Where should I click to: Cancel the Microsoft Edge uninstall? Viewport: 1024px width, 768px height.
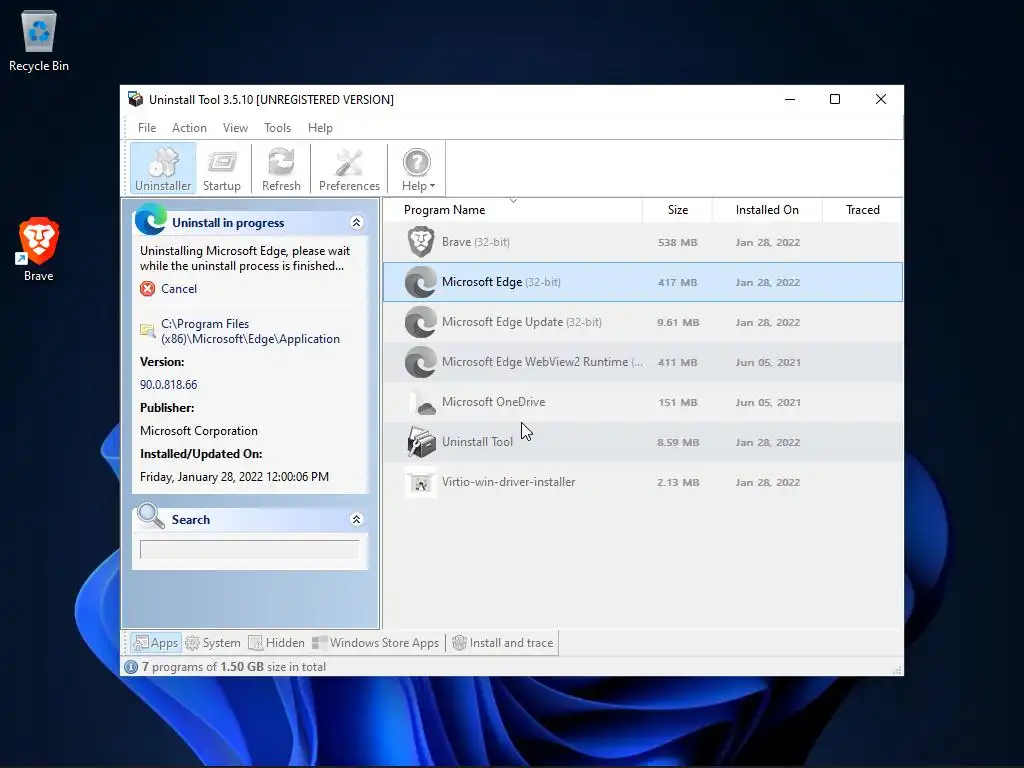pyautogui.click(x=178, y=289)
